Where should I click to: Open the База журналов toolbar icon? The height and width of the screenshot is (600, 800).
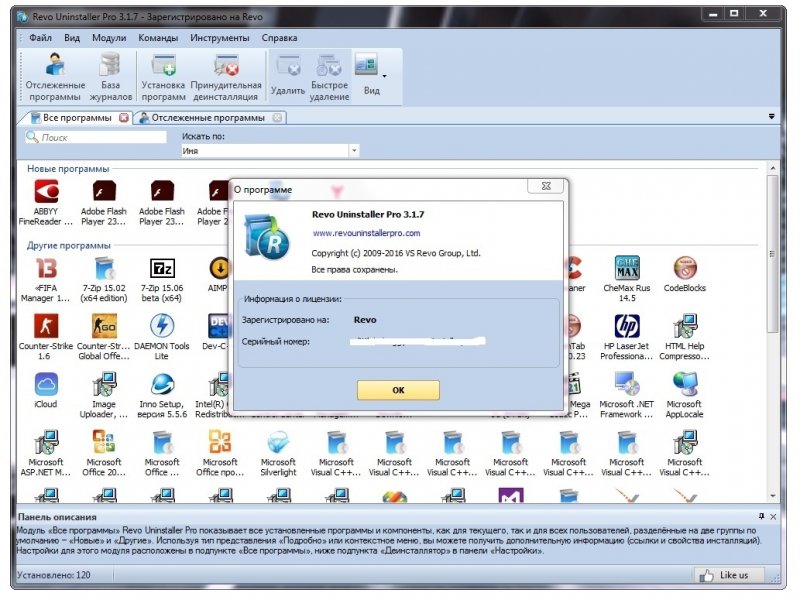point(111,77)
